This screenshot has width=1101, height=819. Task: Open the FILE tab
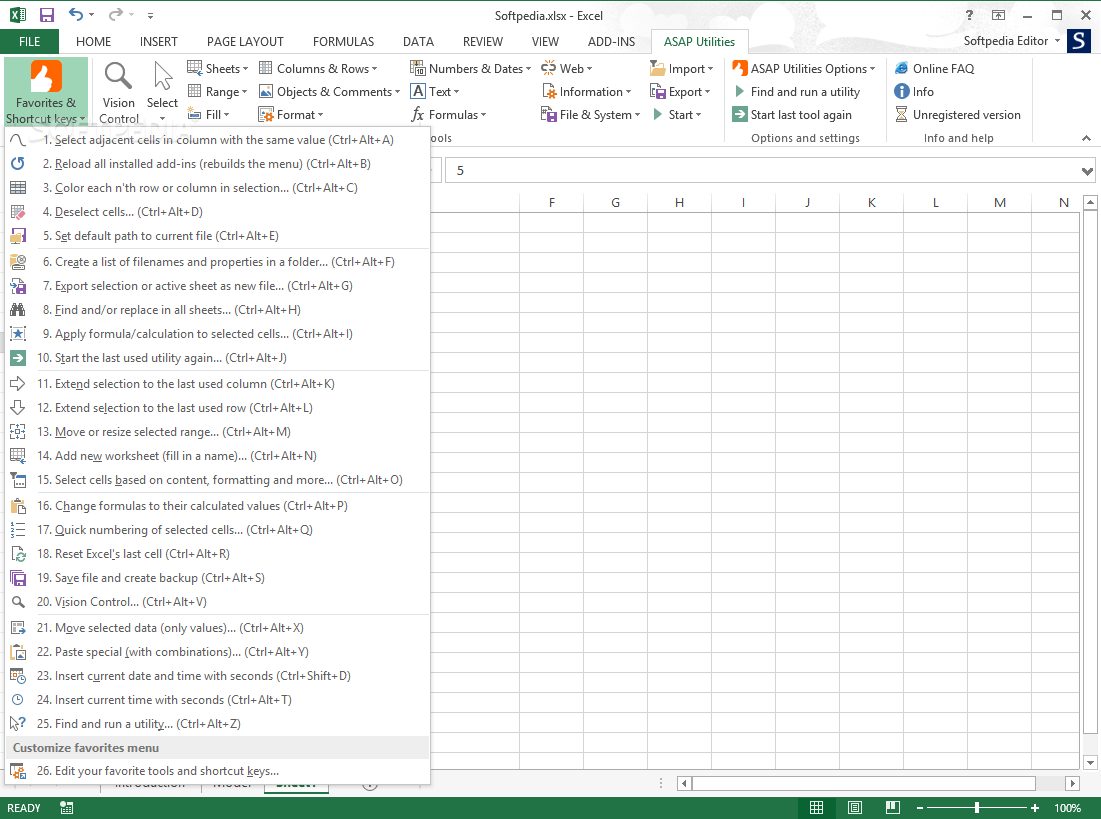coord(29,41)
